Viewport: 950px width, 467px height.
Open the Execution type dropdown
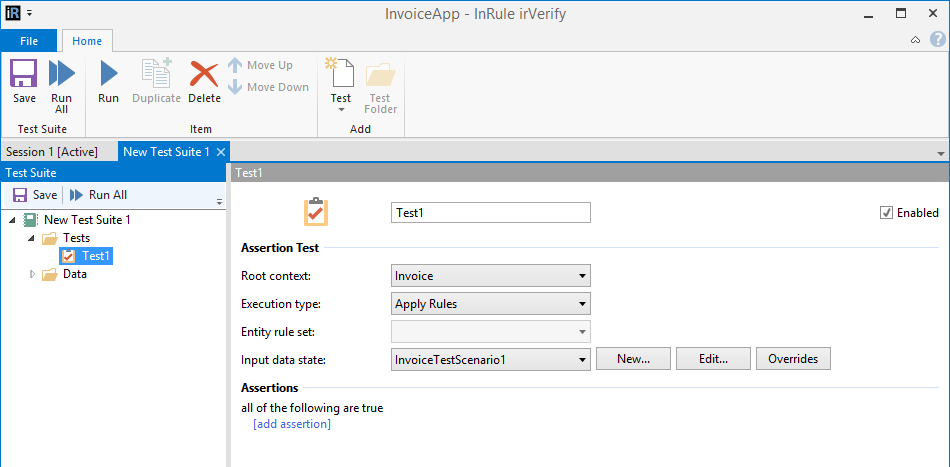[490, 304]
